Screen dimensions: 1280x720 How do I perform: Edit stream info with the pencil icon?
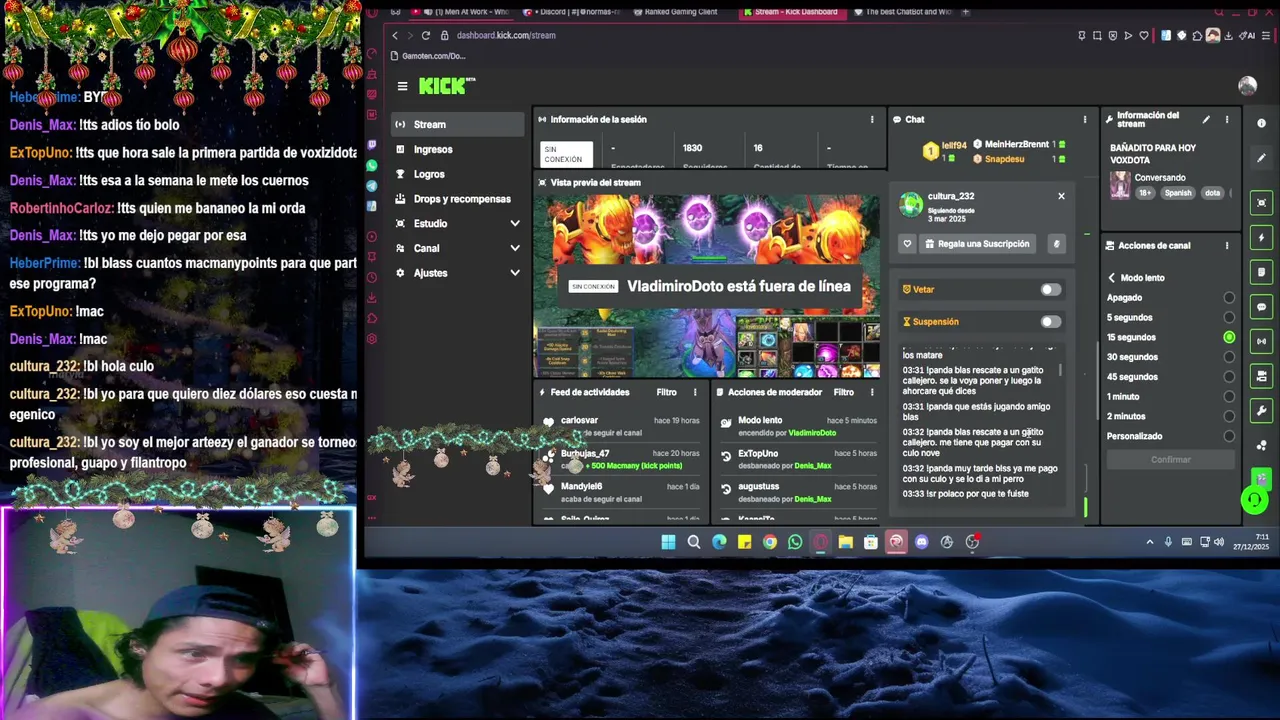pos(1206,119)
